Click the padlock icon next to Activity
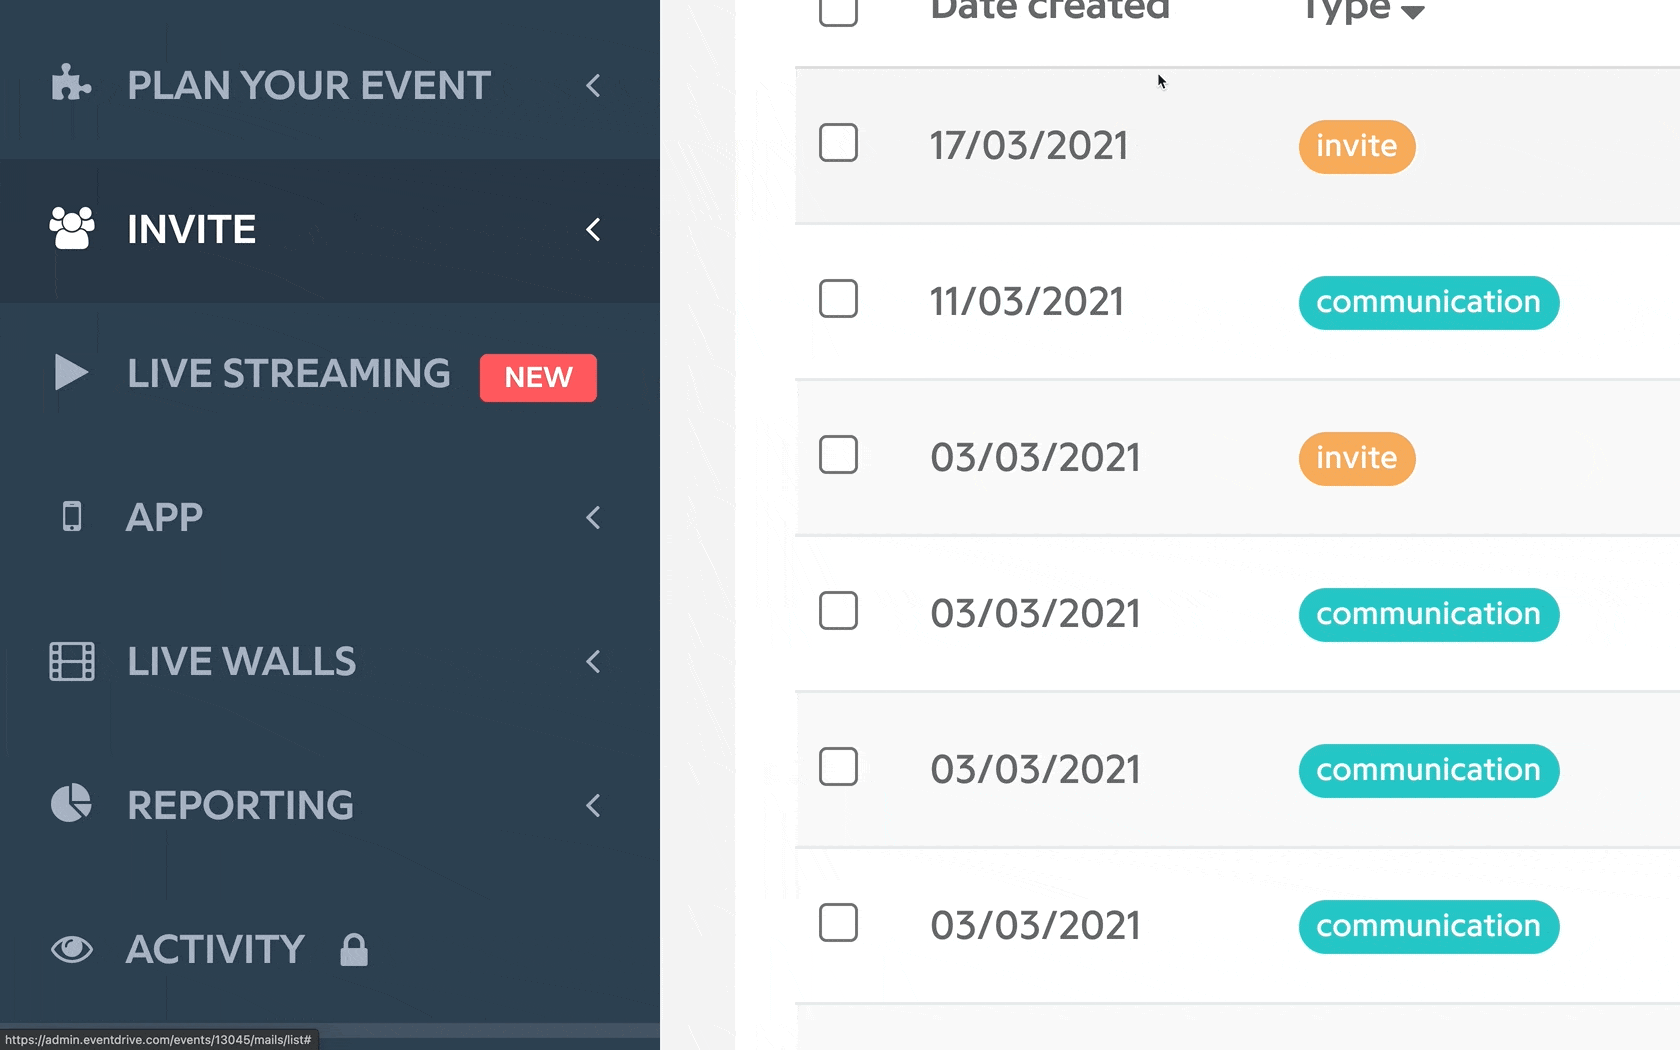Image resolution: width=1680 pixels, height=1050 pixels. [x=354, y=949]
